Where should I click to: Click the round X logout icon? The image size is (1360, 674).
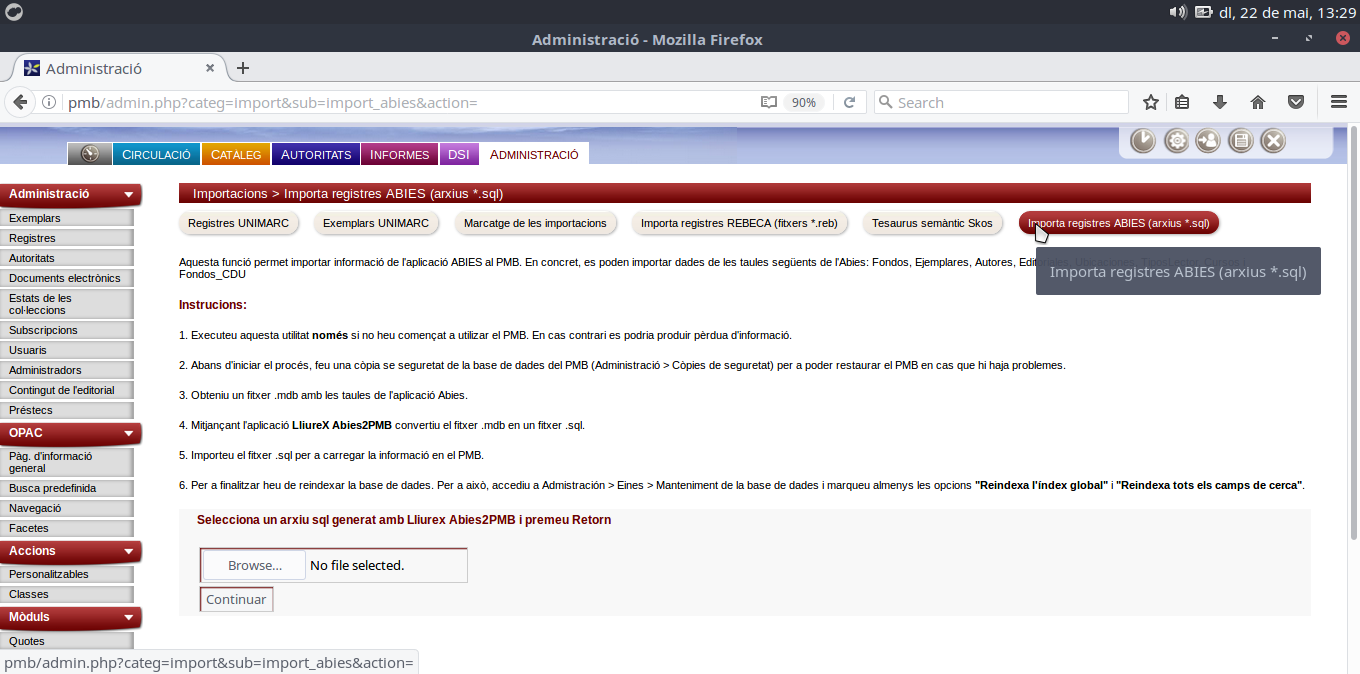tap(1272, 141)
